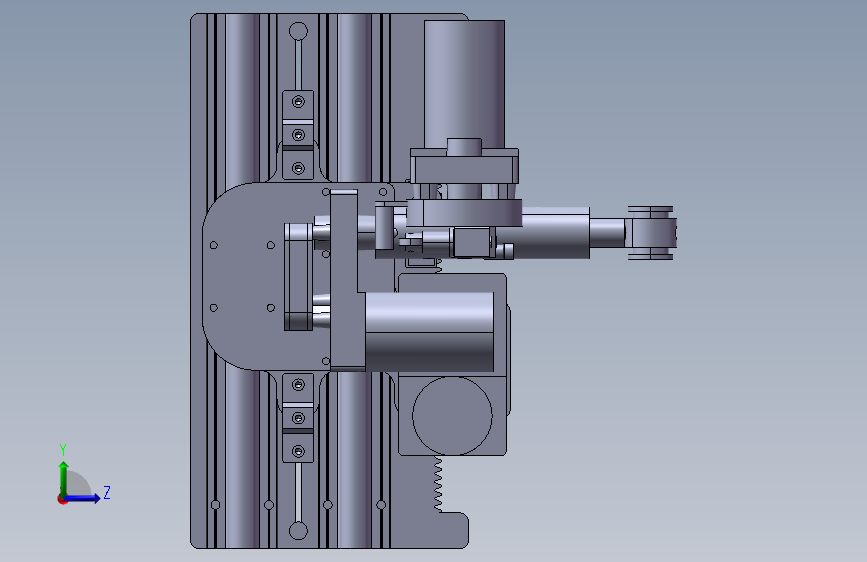Image resolution: width=867 pixels, height=562 pixels.
Task: Select the large circular face on lower gearbox
Action: [452, 416]
